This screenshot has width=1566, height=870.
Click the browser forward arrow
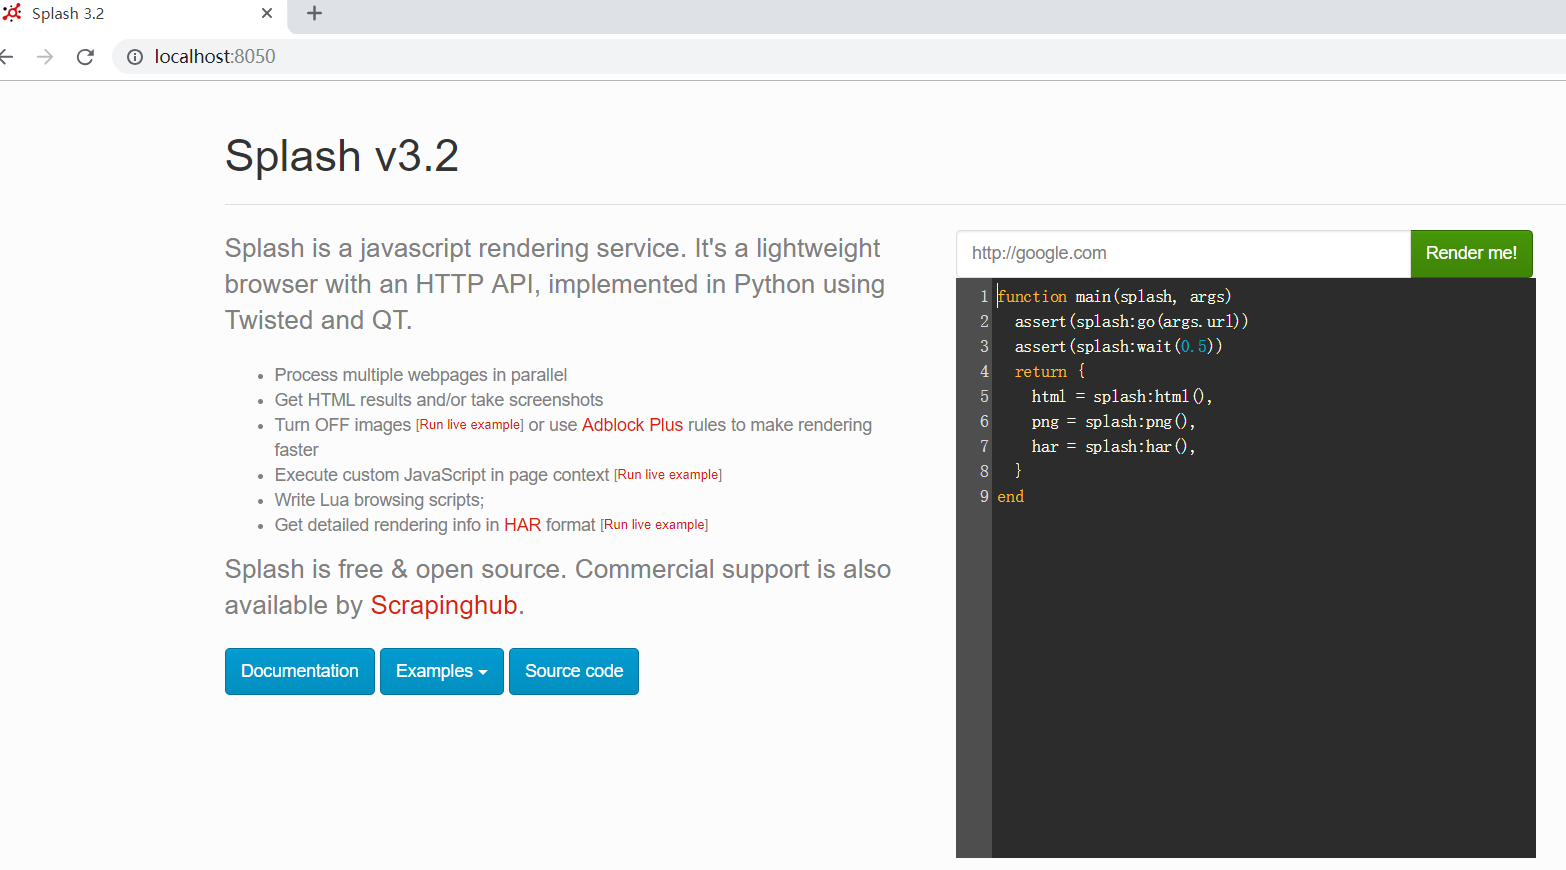pos(45,57)
